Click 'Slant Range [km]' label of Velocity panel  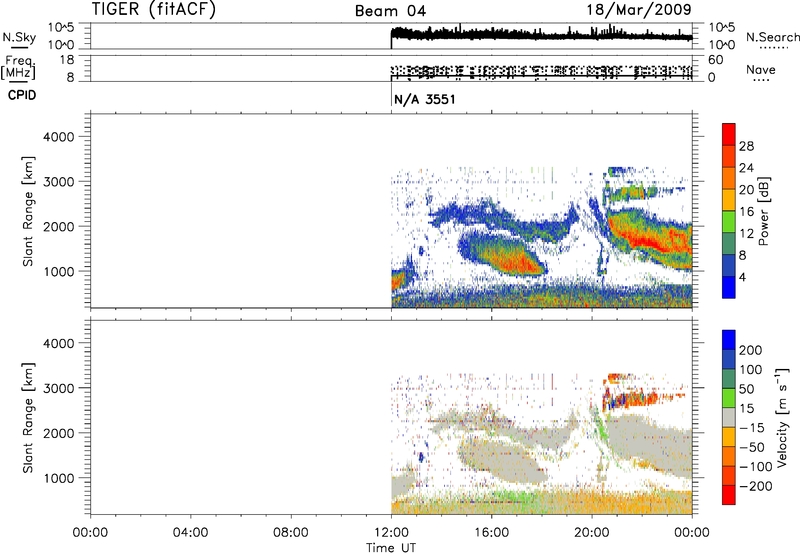tap(28, 418)
